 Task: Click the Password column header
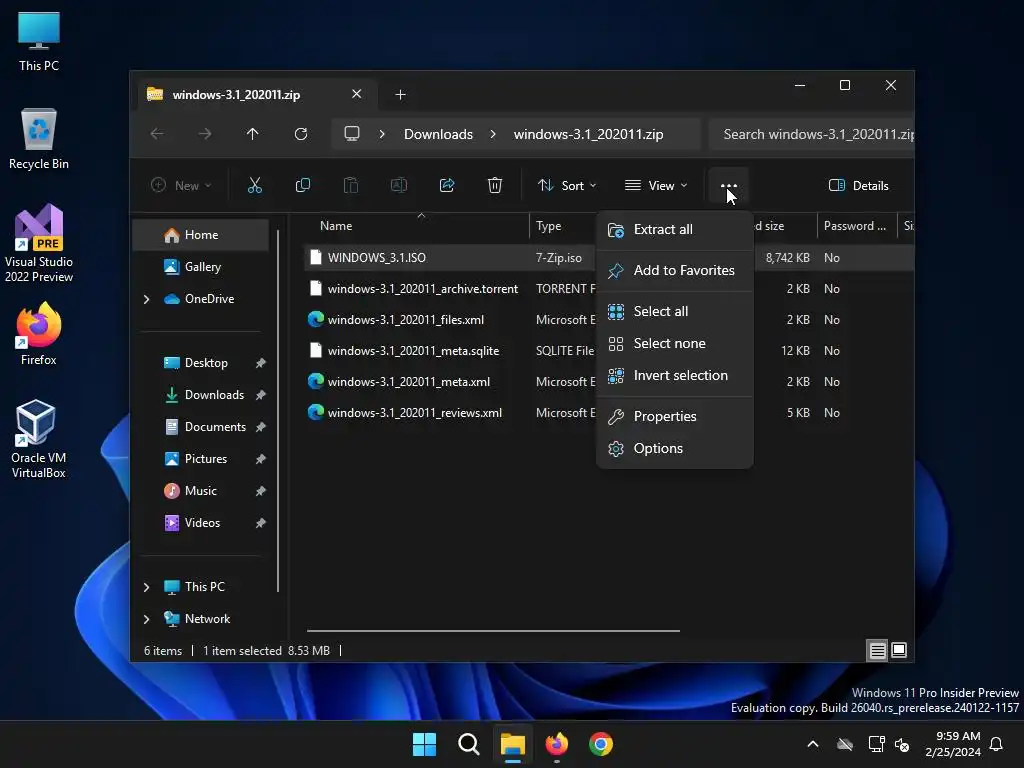pos(856,226)
